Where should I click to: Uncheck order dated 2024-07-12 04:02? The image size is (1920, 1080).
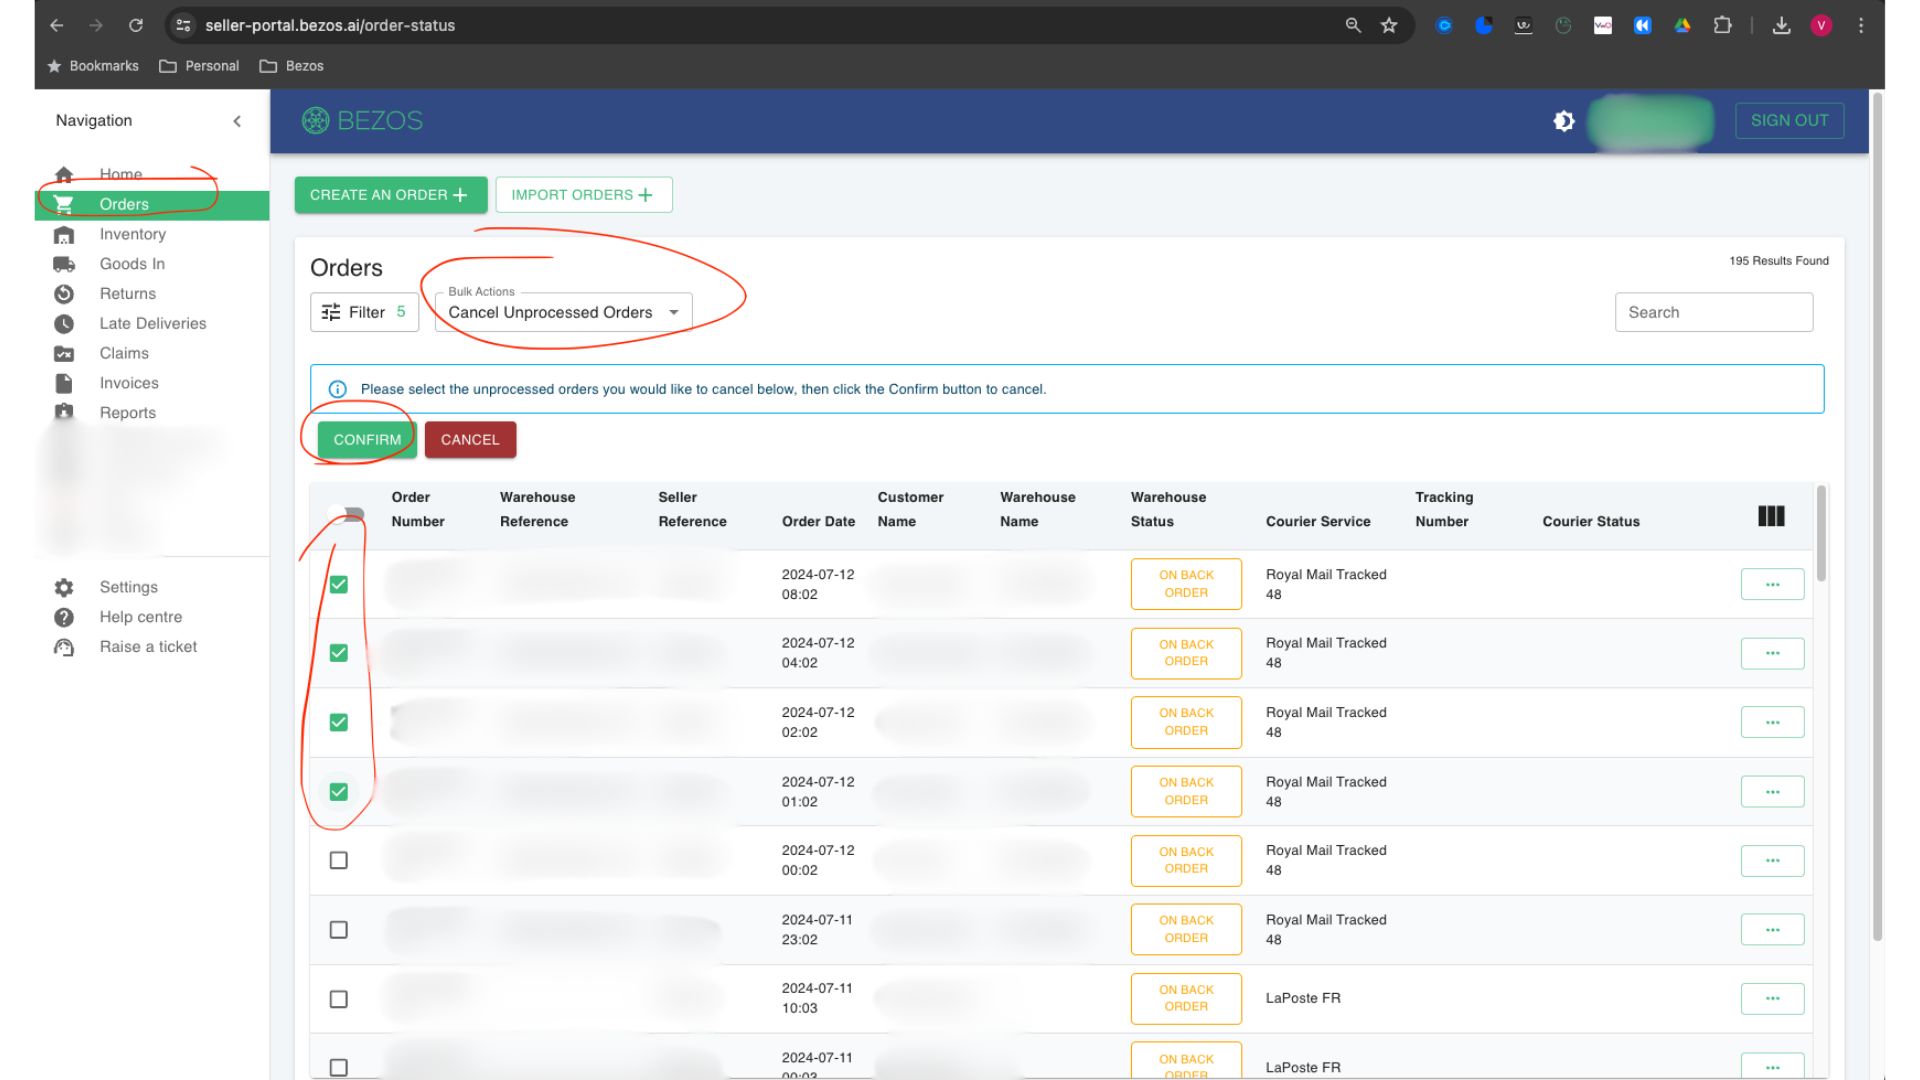[339, 653]
